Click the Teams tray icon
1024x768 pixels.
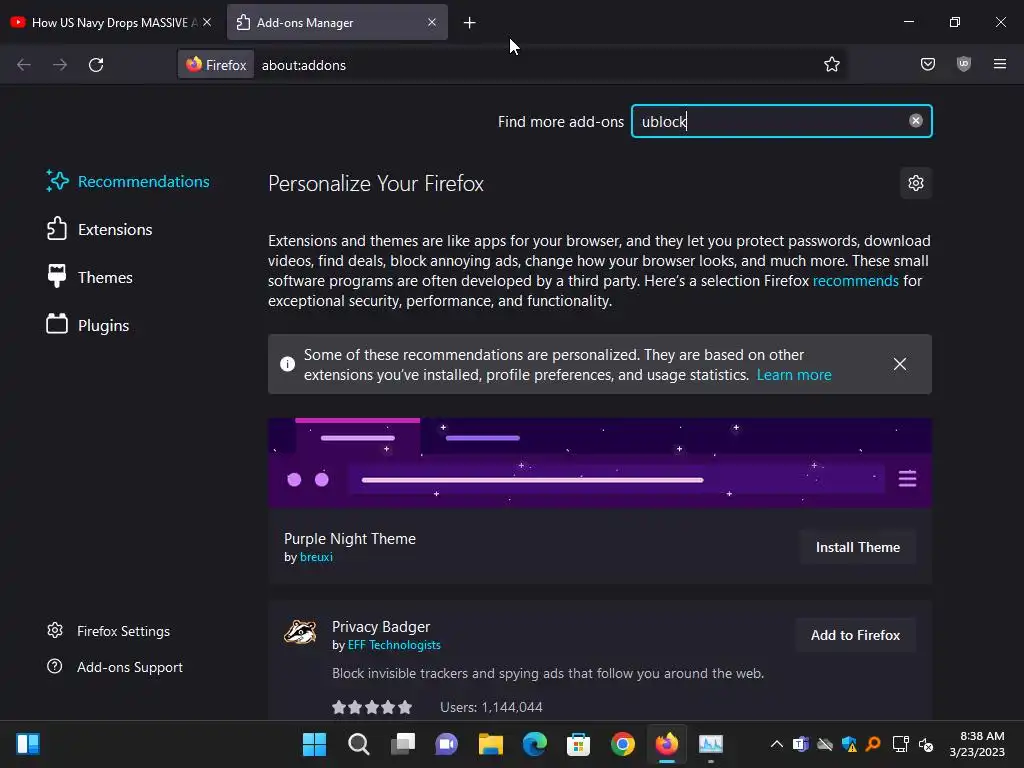click(801, 744)
